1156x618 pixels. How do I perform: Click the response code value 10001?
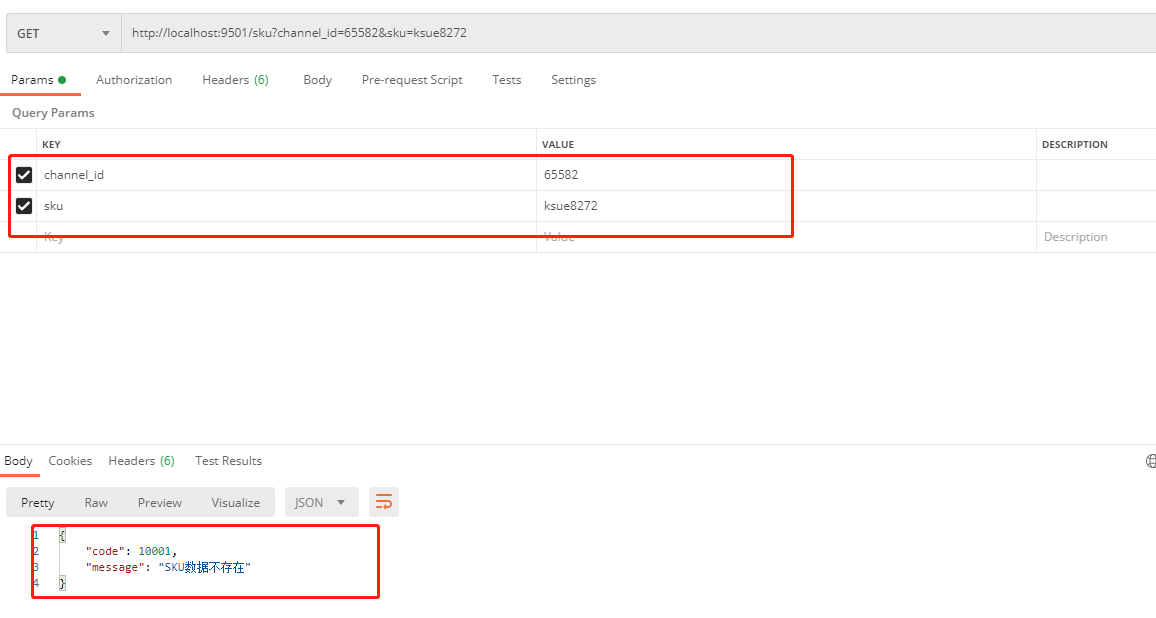coord(154,551)
